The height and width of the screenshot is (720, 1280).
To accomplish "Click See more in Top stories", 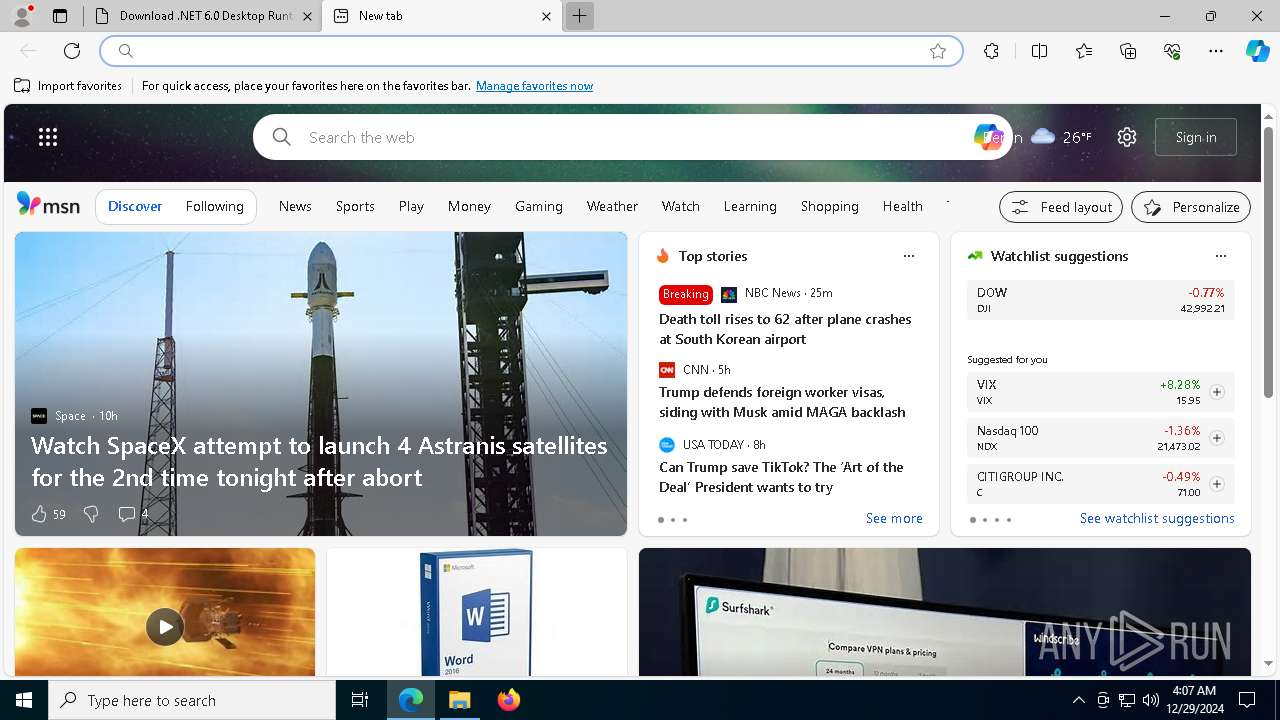I will click(x=894, y=518).
